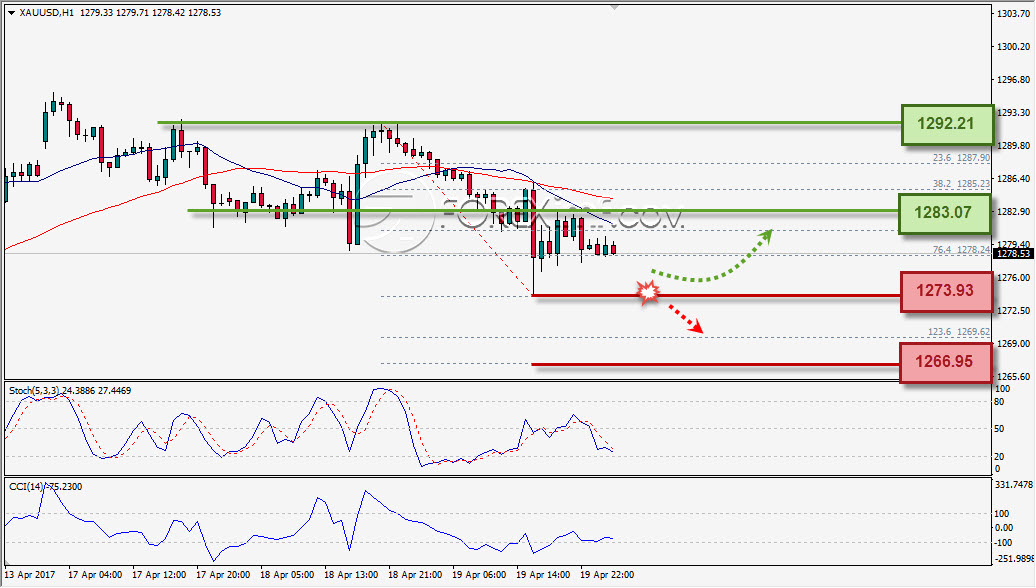This screenshot has height=588, width=1036.
Task: Click the 13 Apr 2017 date marker
Action: point(30,575)
